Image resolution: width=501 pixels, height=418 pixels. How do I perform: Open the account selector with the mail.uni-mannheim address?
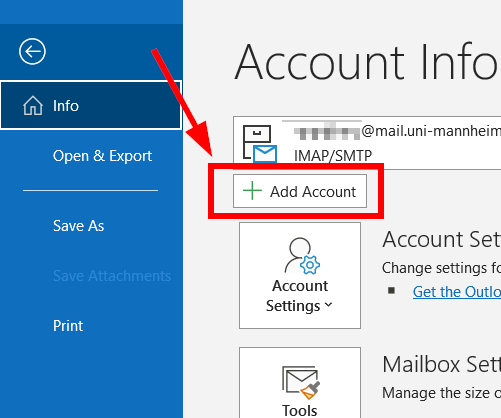click(x=367, y=143)
